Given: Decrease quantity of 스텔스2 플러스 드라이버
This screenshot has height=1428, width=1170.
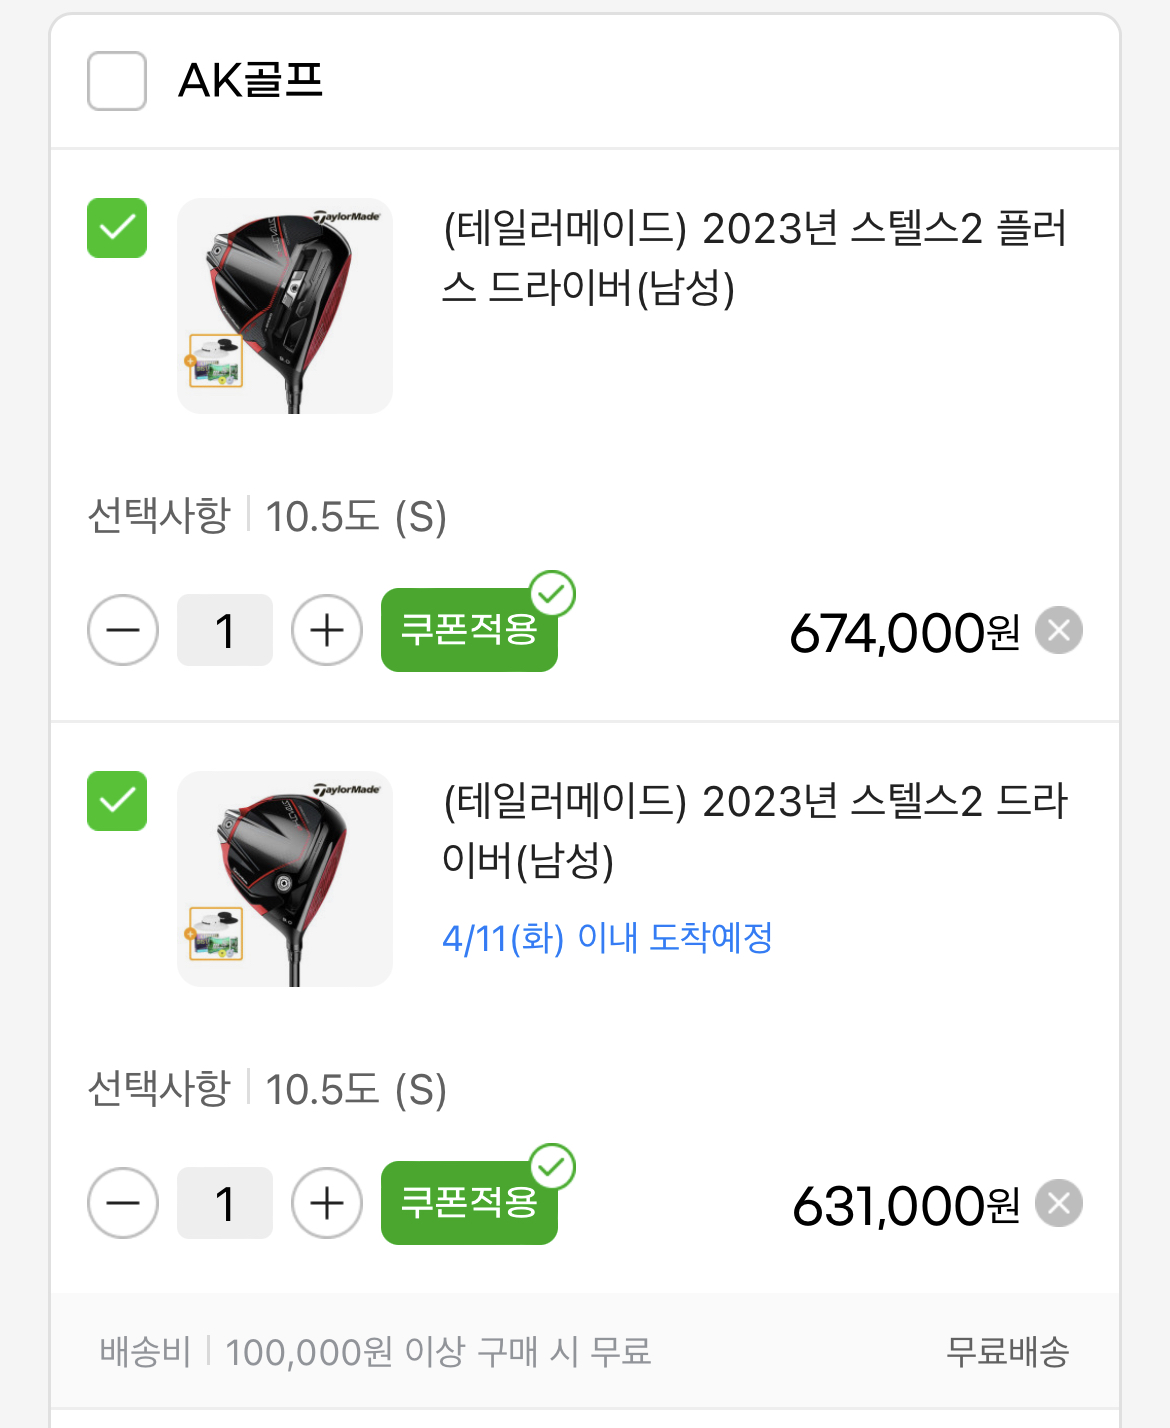Looking at the screenshot, I should pyautogui.click(x=123, y=631).
